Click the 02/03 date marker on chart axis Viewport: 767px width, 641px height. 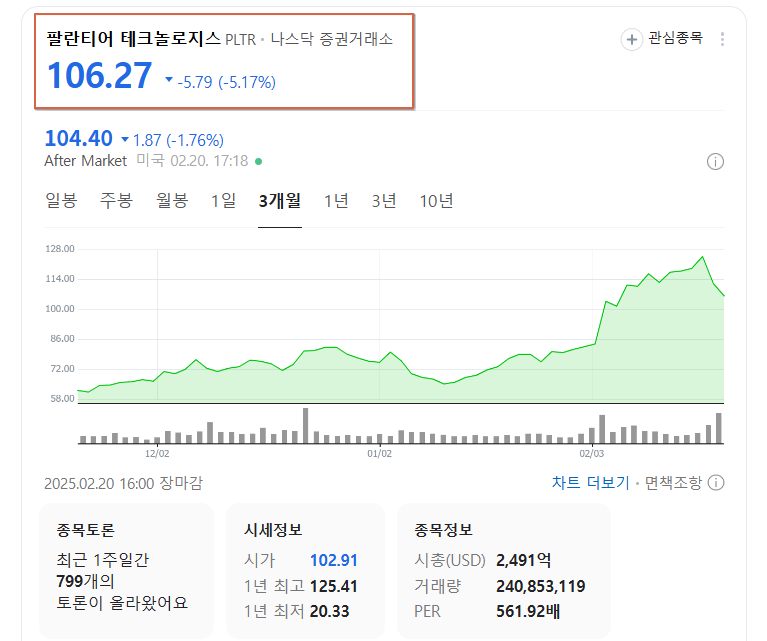[x=591, y=454]
